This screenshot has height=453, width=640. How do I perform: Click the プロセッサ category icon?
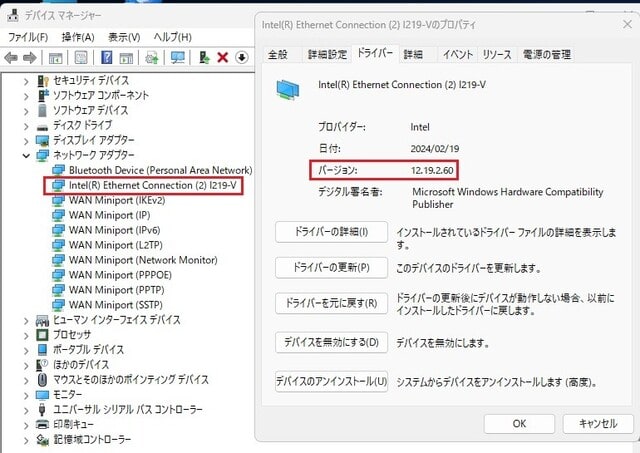click(x=42, y=335)
